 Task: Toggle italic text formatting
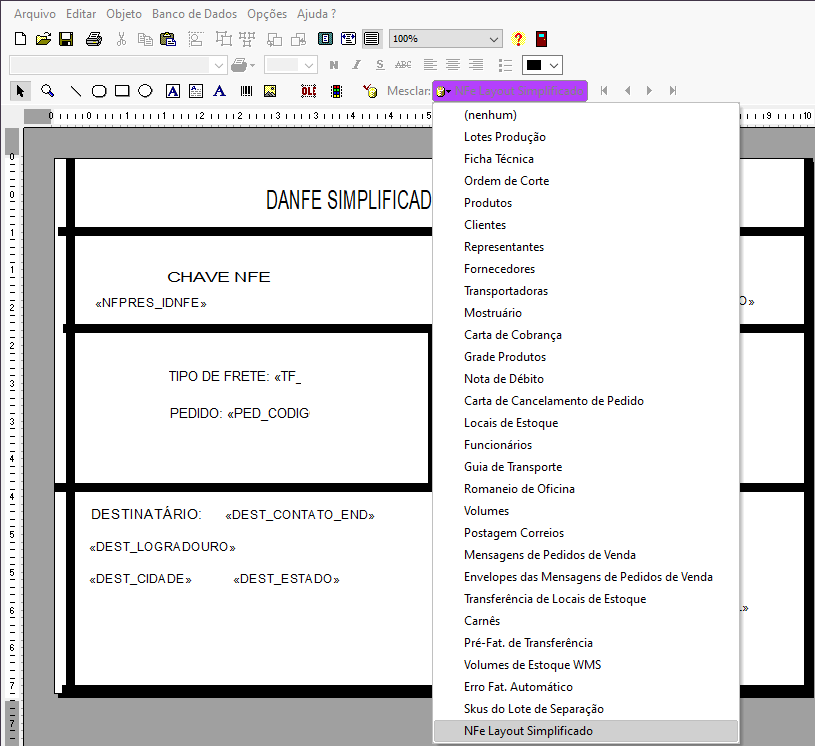coord(356,65)
